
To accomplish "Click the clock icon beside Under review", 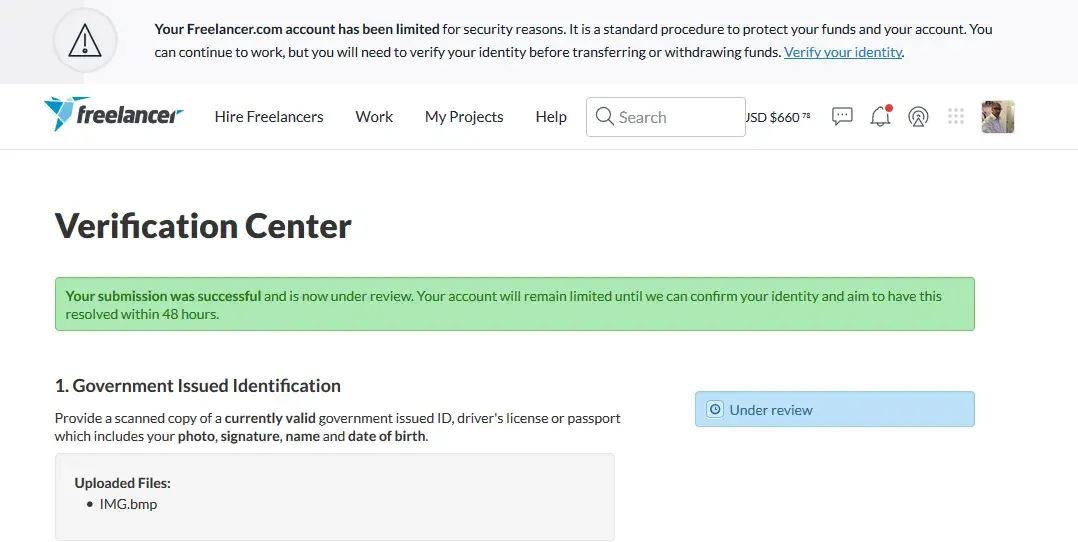I will coord(714,410).
